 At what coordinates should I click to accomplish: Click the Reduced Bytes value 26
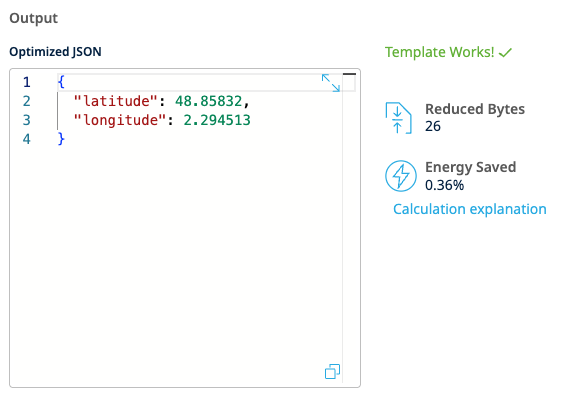click(x=432, y=126)
